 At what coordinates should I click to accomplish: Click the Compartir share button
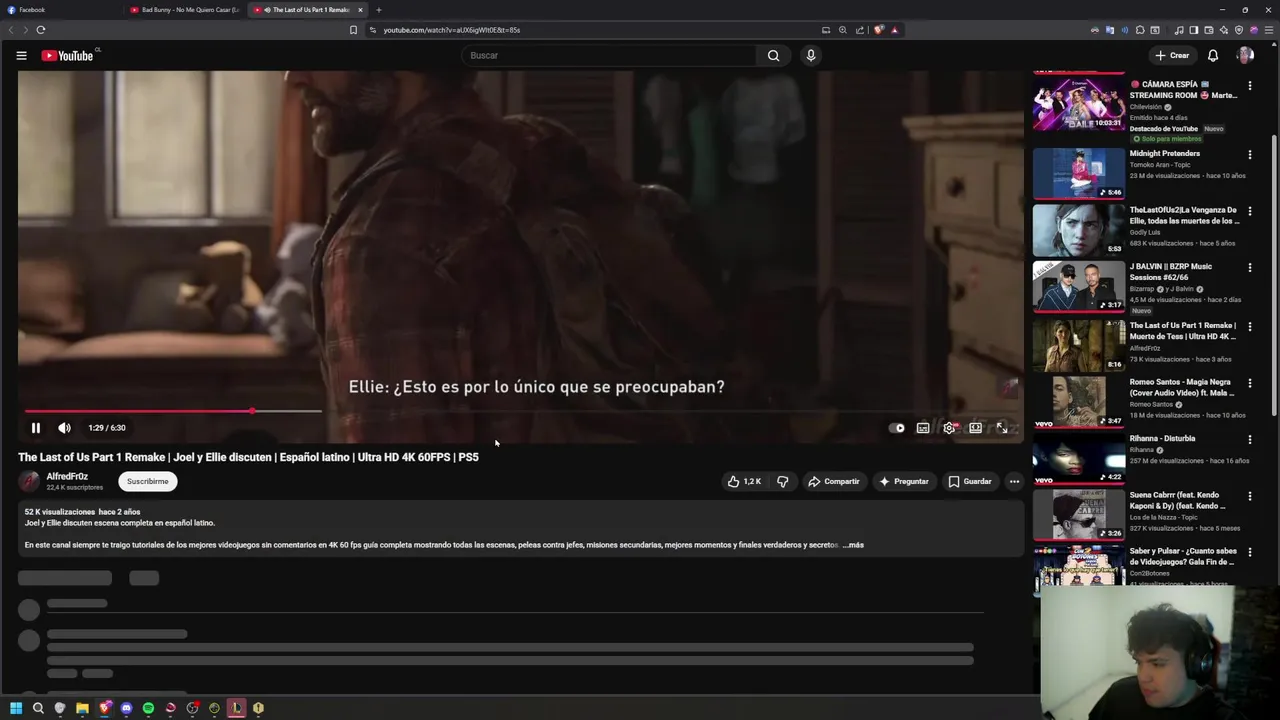pos(834,481)
